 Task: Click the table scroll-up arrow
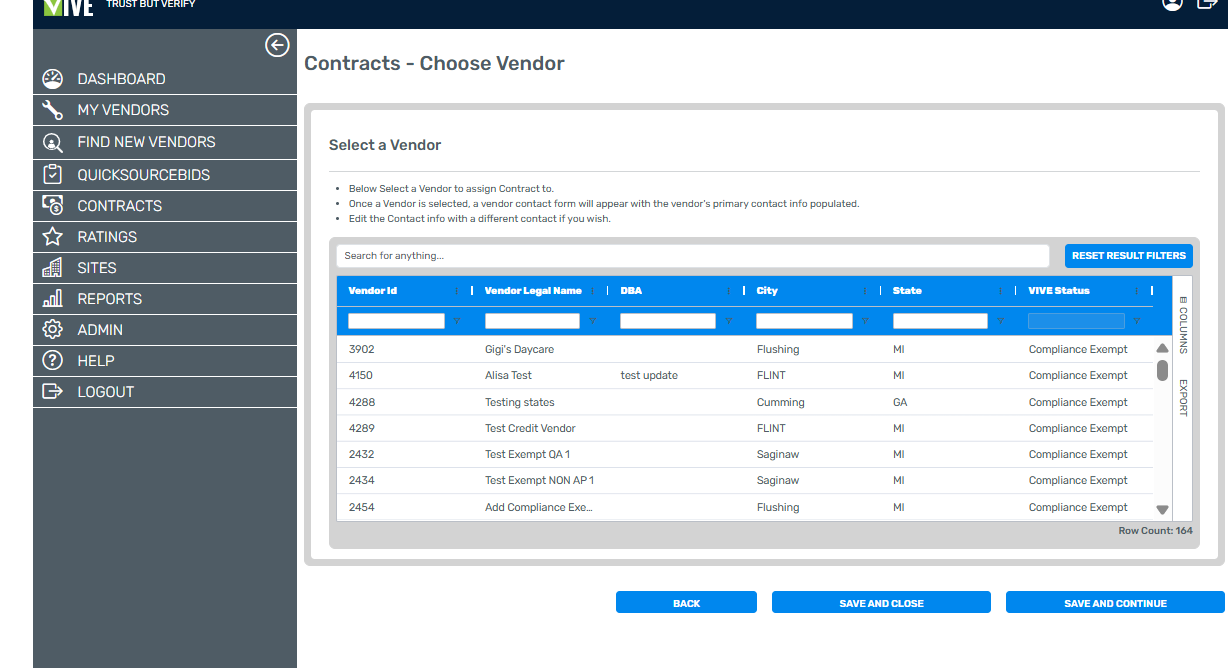pyautogui.click(x=1162, y=348)
